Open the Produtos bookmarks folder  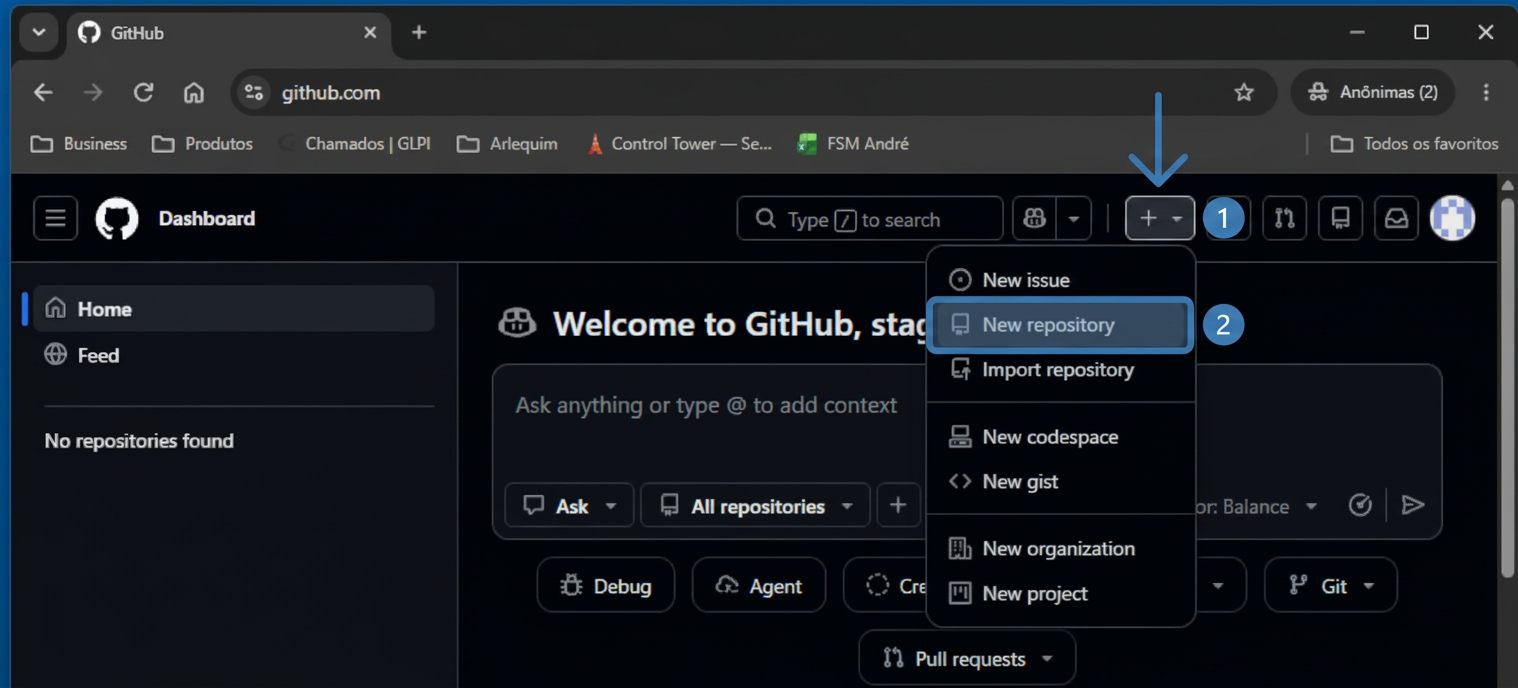[x=202, y=144]
